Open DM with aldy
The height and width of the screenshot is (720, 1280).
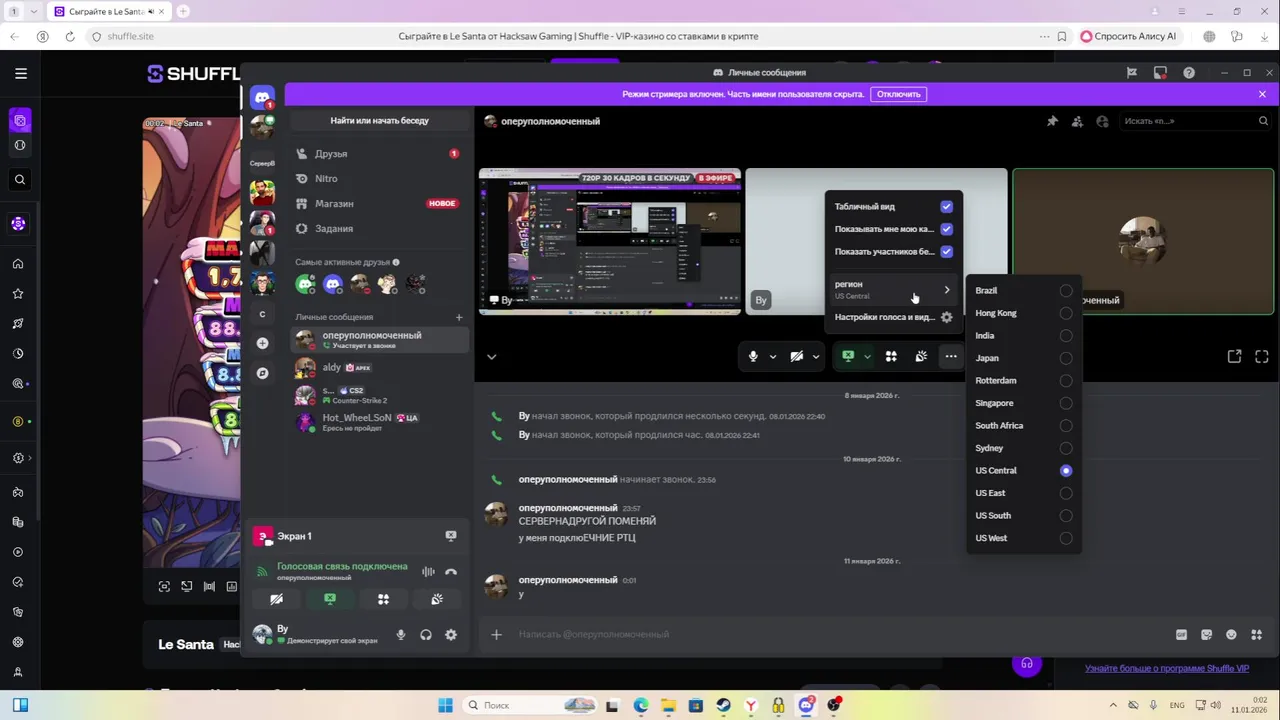tap(379, 367)
